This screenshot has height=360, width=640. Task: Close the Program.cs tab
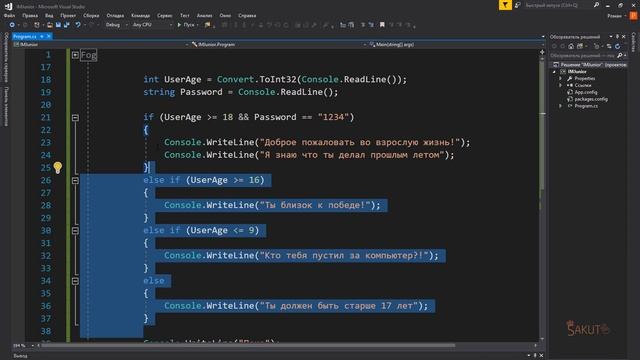tap(49, 36)
